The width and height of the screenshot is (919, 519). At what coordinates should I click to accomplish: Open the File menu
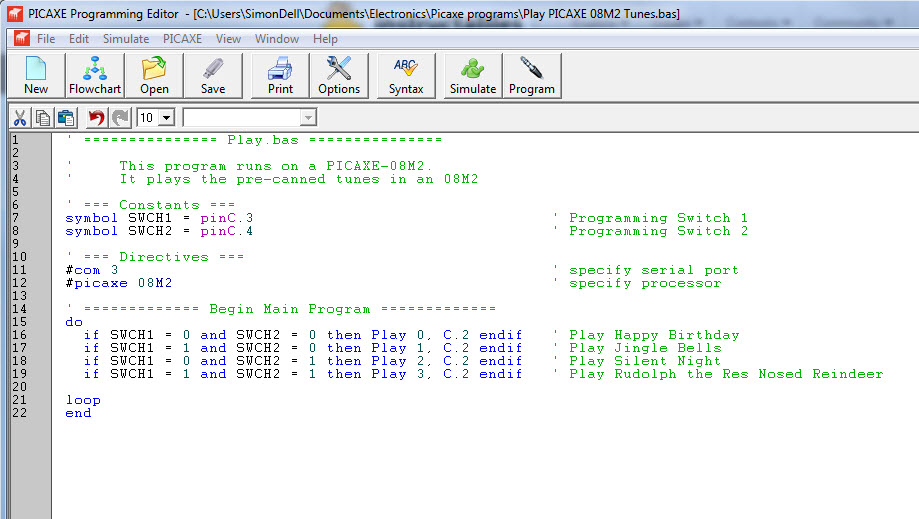46,39
